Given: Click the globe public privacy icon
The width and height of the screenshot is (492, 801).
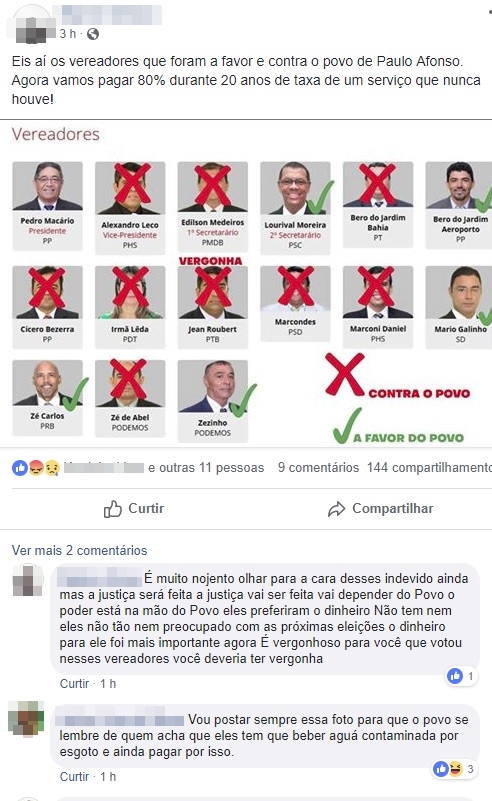Looking at the screenshot, I should pyautogui.click(x=93, y=34).
